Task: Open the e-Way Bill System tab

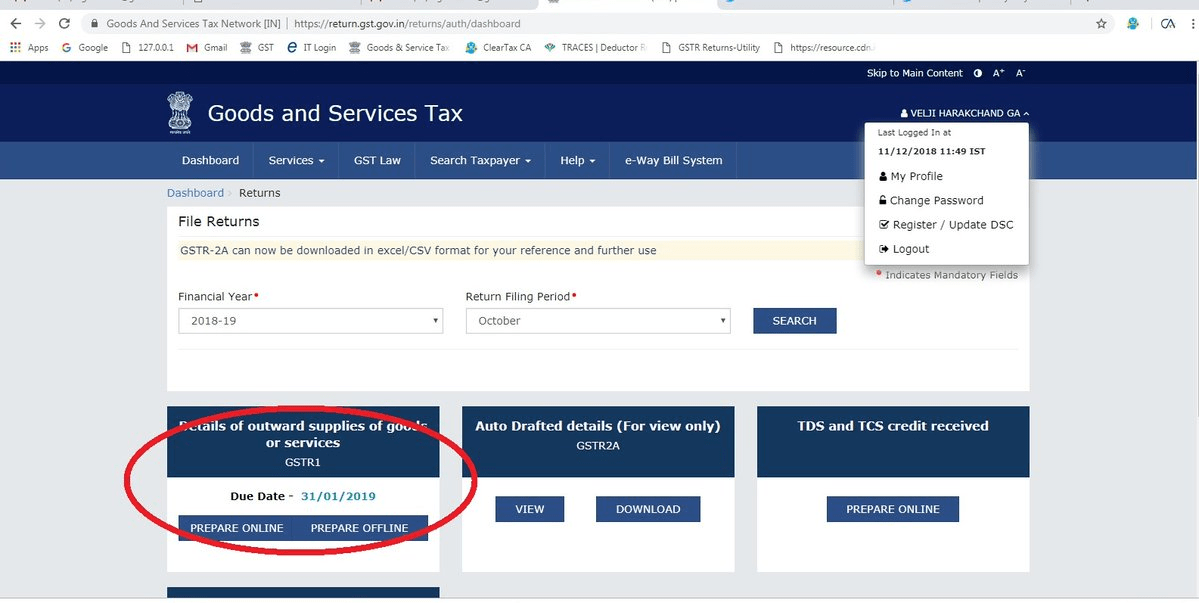Action: 673,160
